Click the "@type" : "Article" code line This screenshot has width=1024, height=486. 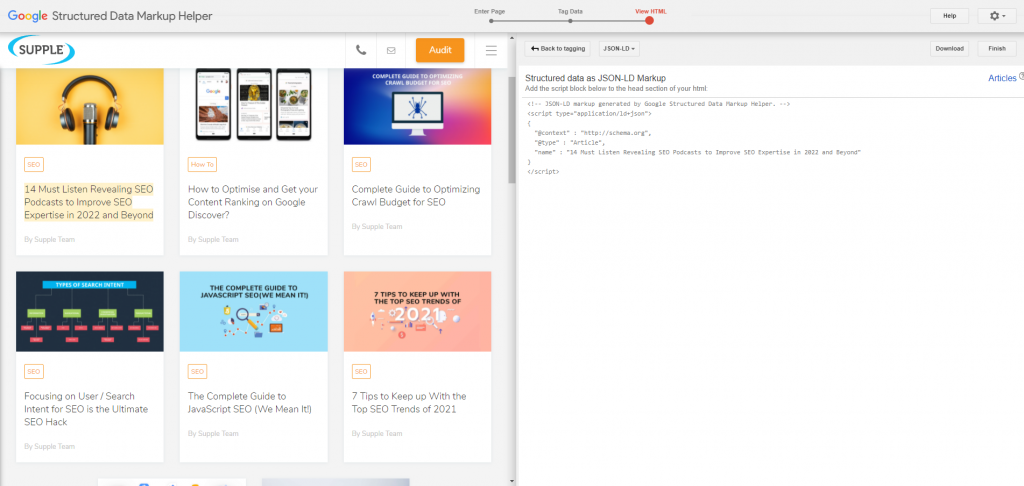click(569, 142)
